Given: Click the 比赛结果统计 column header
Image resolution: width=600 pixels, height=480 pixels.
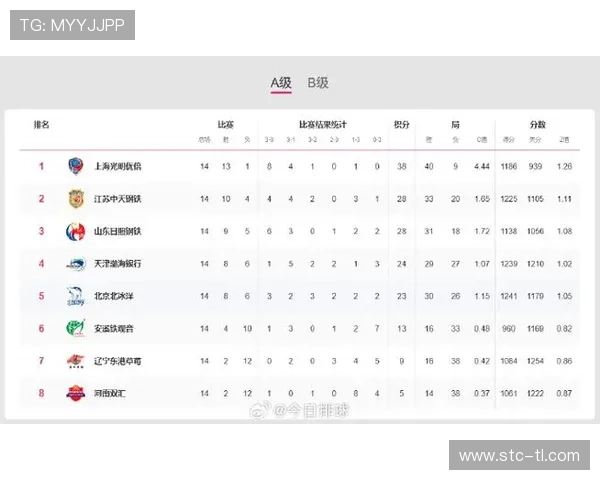Looking at the screenshot, I should [322, 125].
